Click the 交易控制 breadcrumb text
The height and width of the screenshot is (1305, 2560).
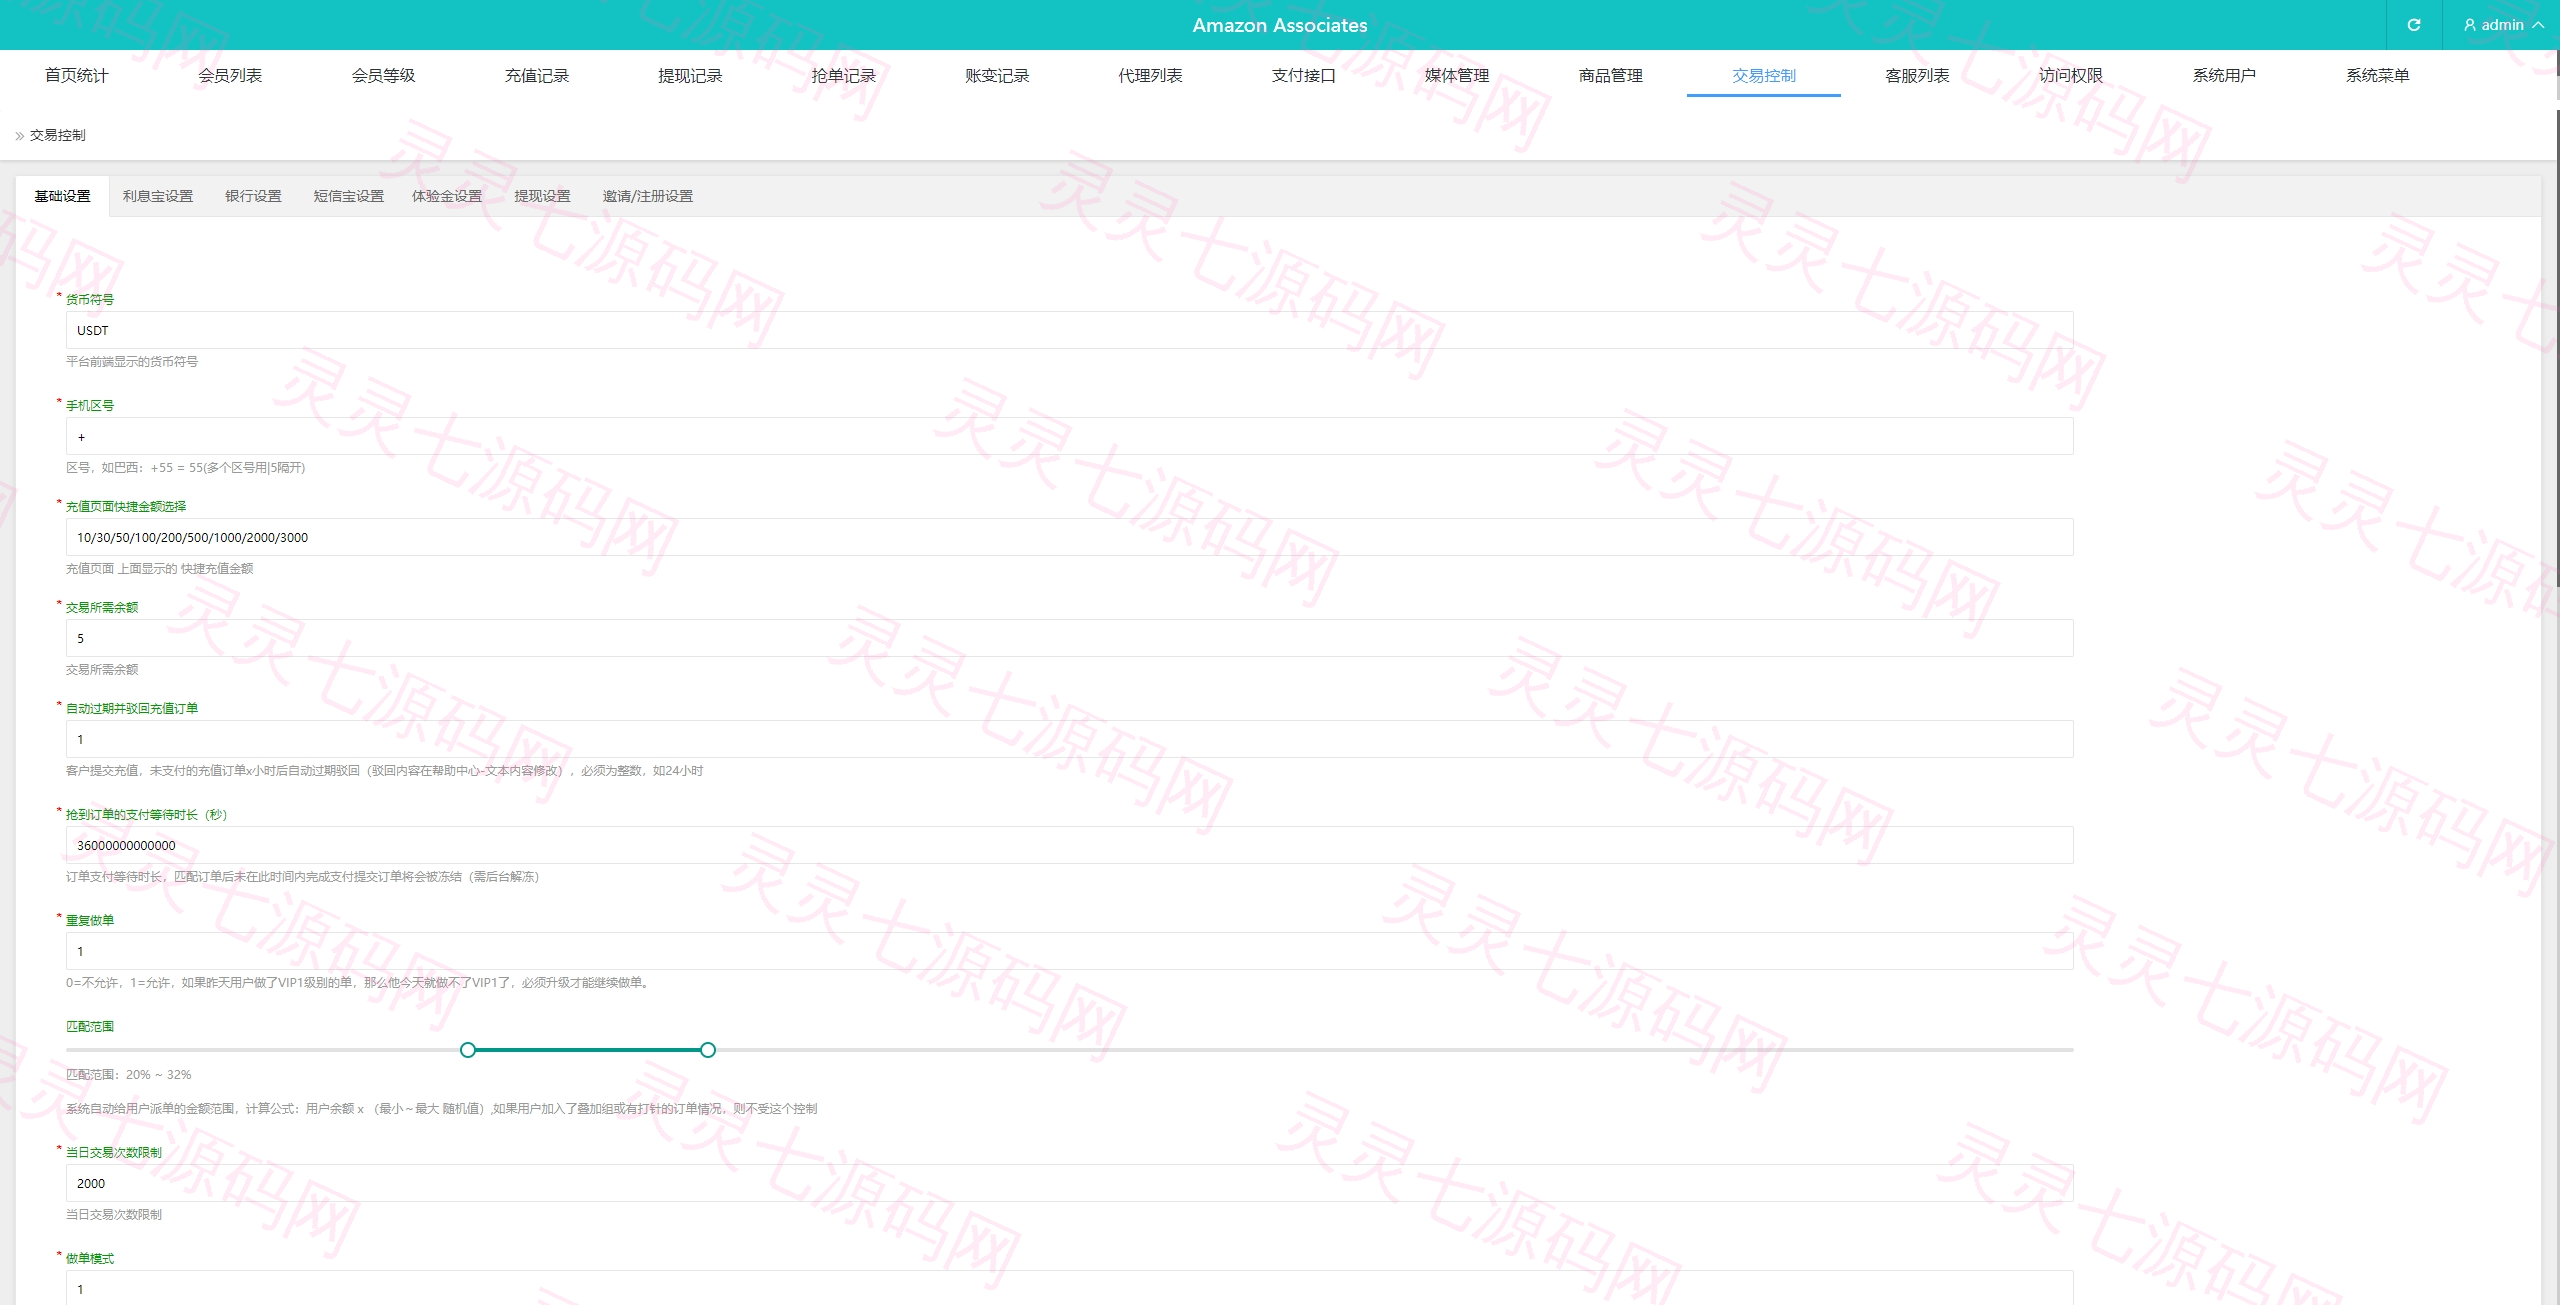[x=58, y=135]
